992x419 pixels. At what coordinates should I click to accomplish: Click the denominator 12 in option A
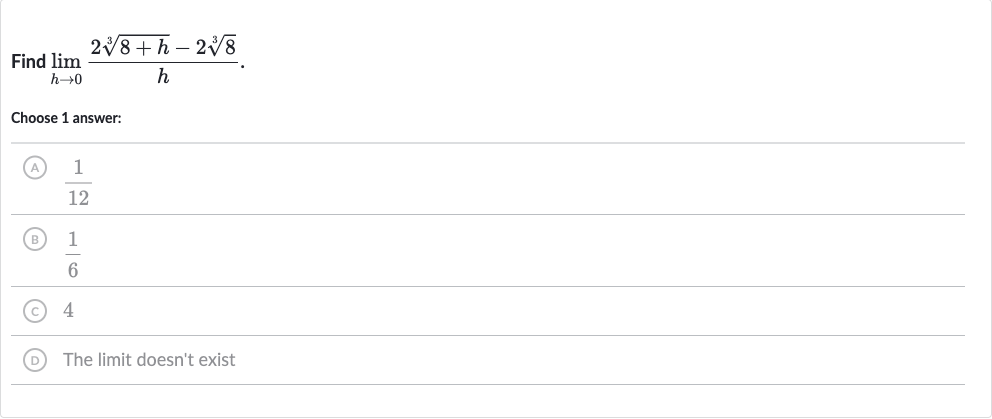[78, 198]
